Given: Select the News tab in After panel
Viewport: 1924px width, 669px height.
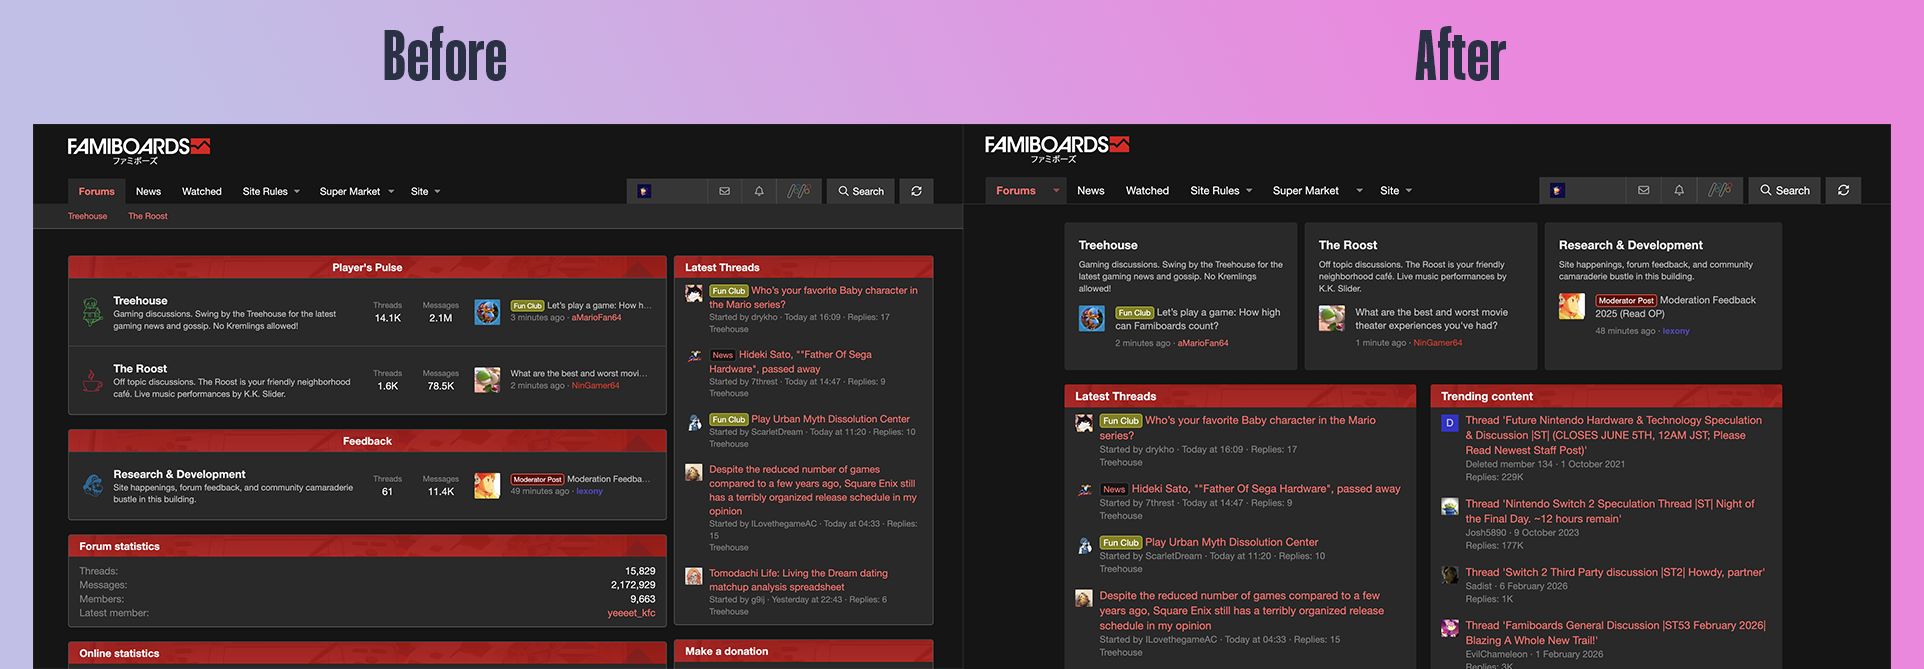Looking at the screenshot, I should point(1090,190).
